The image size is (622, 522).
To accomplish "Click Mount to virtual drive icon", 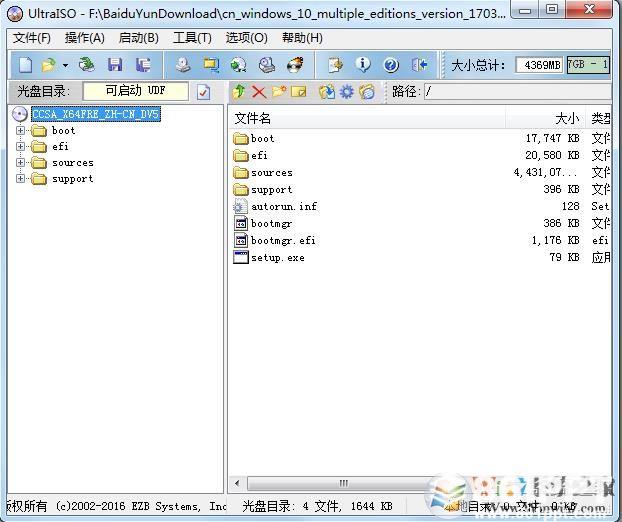I will tap(267, 65).
